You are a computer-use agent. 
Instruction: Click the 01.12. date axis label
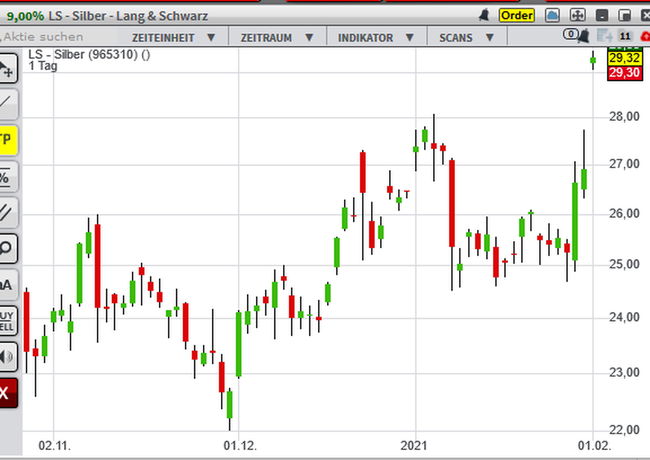pyautogui.click(x=240, y=446)
